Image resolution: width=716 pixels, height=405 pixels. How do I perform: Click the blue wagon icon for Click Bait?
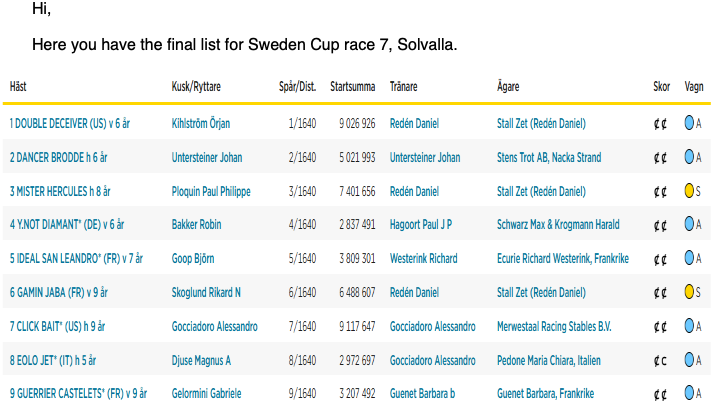(x=689, y=326)
